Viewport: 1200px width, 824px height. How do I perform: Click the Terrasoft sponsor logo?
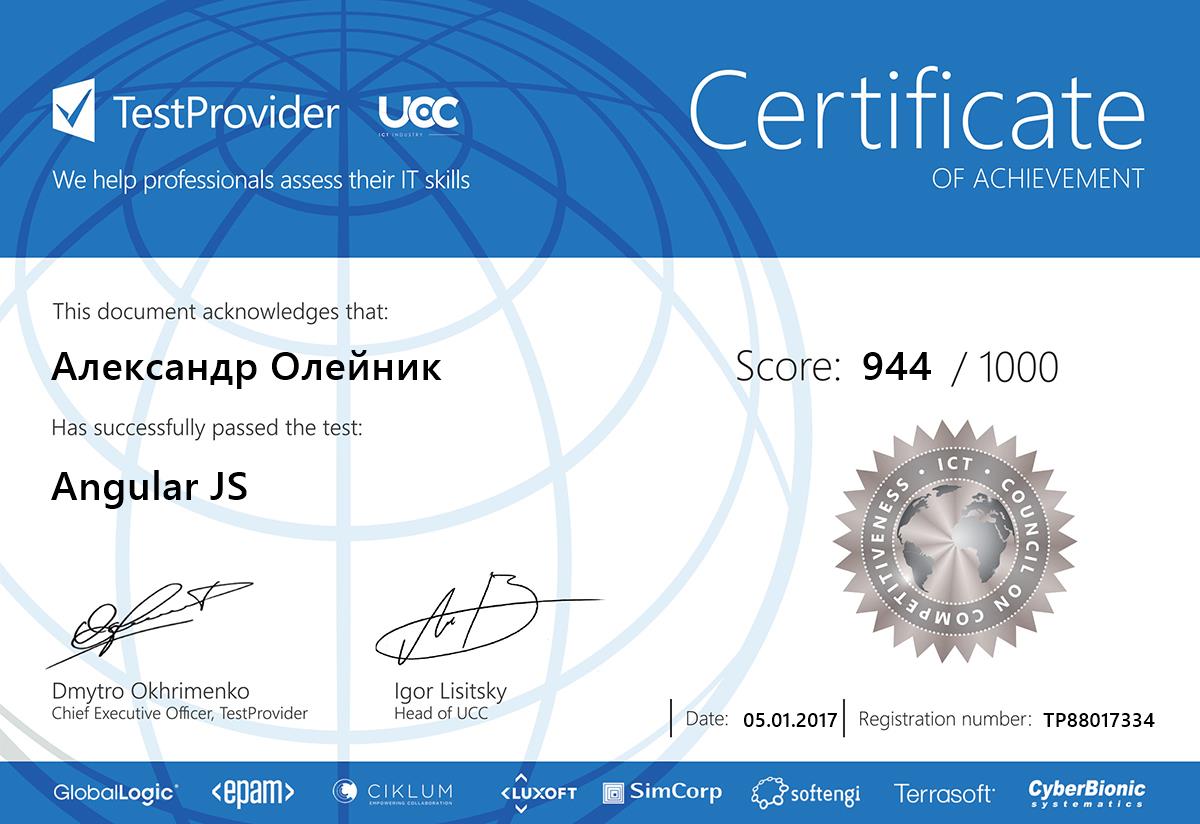(944, 794)
